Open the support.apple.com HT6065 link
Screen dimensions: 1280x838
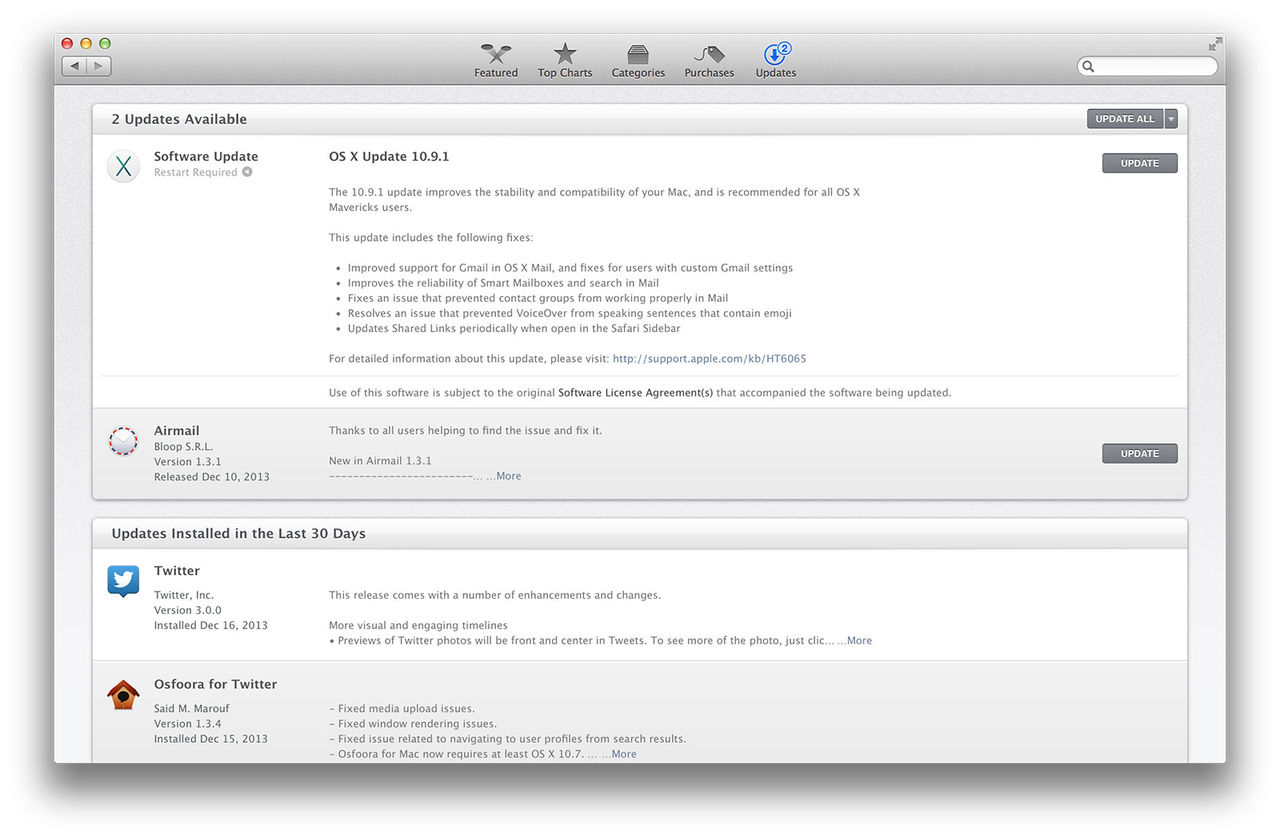pos(709,357)
